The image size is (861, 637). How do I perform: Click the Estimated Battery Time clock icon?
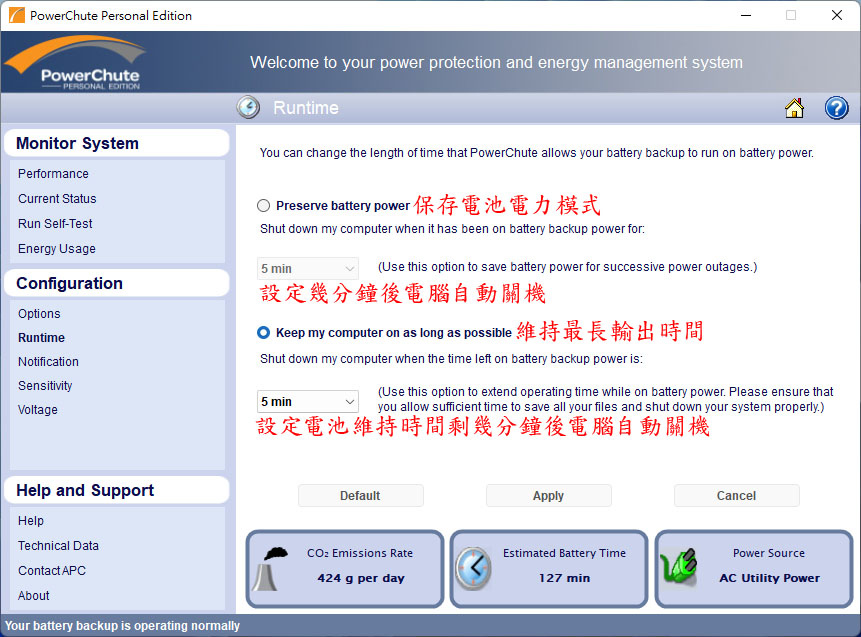(473, 568)
